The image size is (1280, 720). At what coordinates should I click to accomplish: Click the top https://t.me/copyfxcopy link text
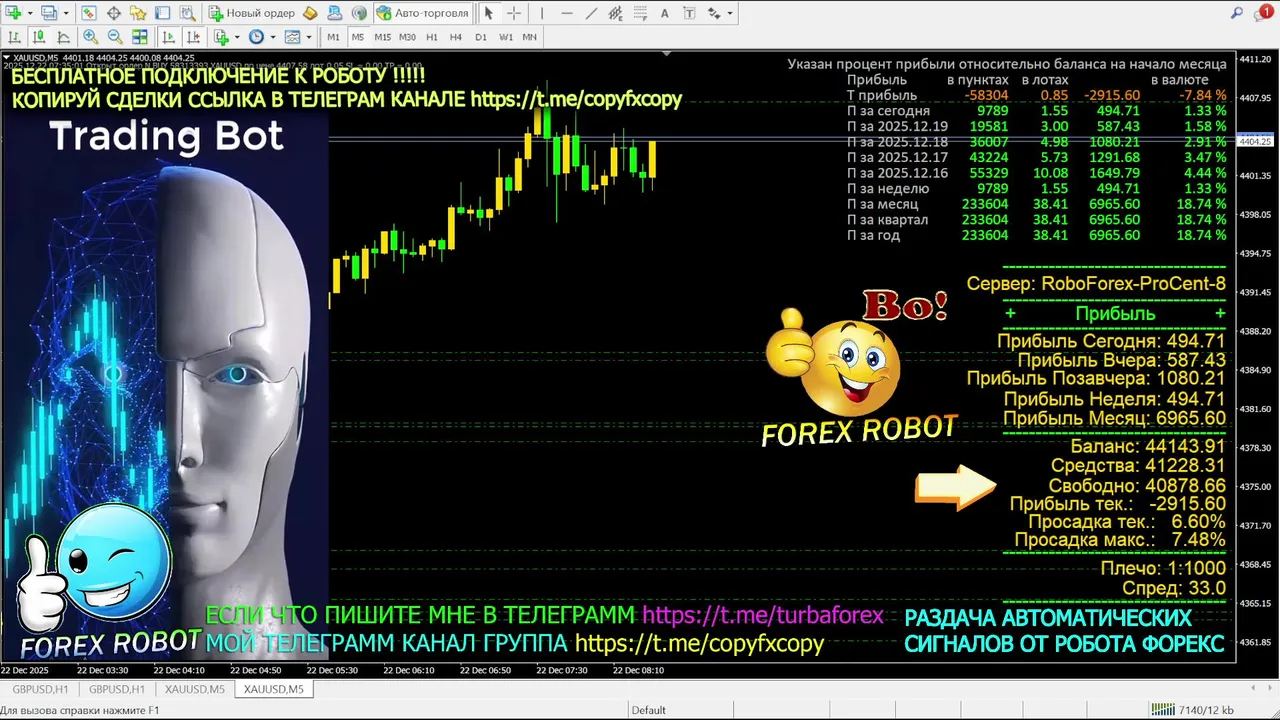pyautogui.click(x=576, y=99)
